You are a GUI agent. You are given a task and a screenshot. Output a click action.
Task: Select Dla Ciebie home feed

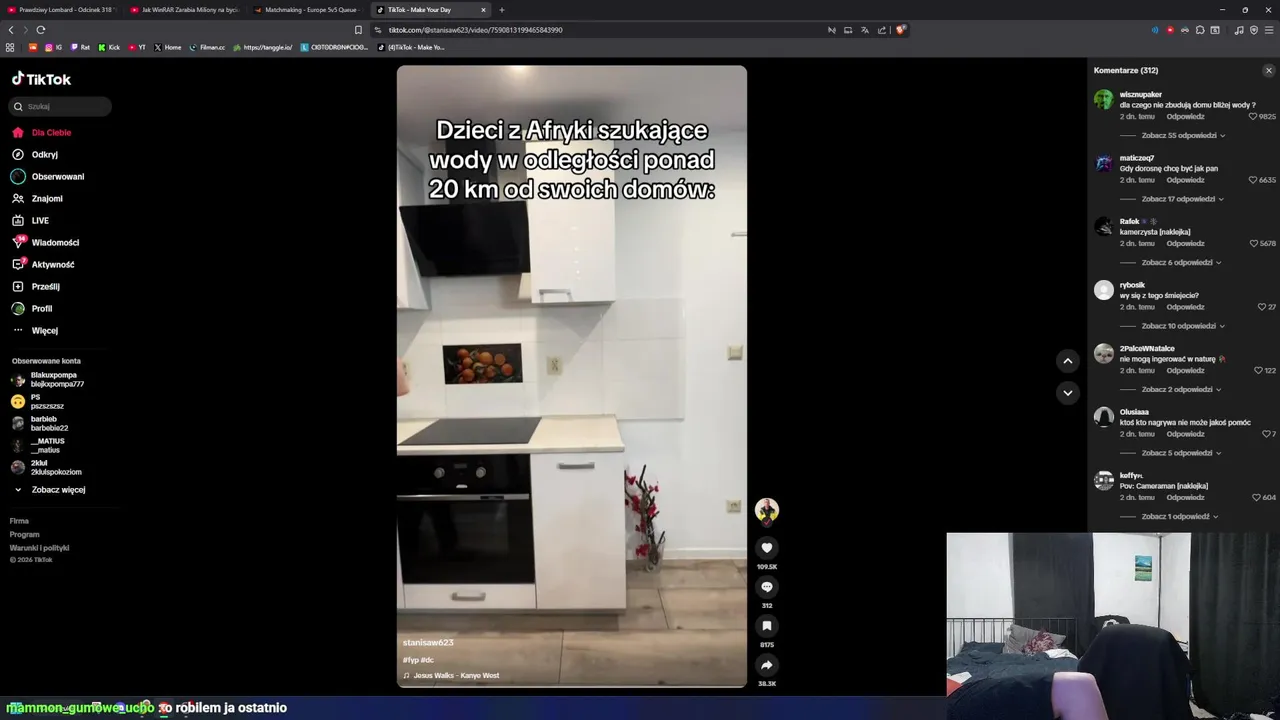[x=41, y=133]
